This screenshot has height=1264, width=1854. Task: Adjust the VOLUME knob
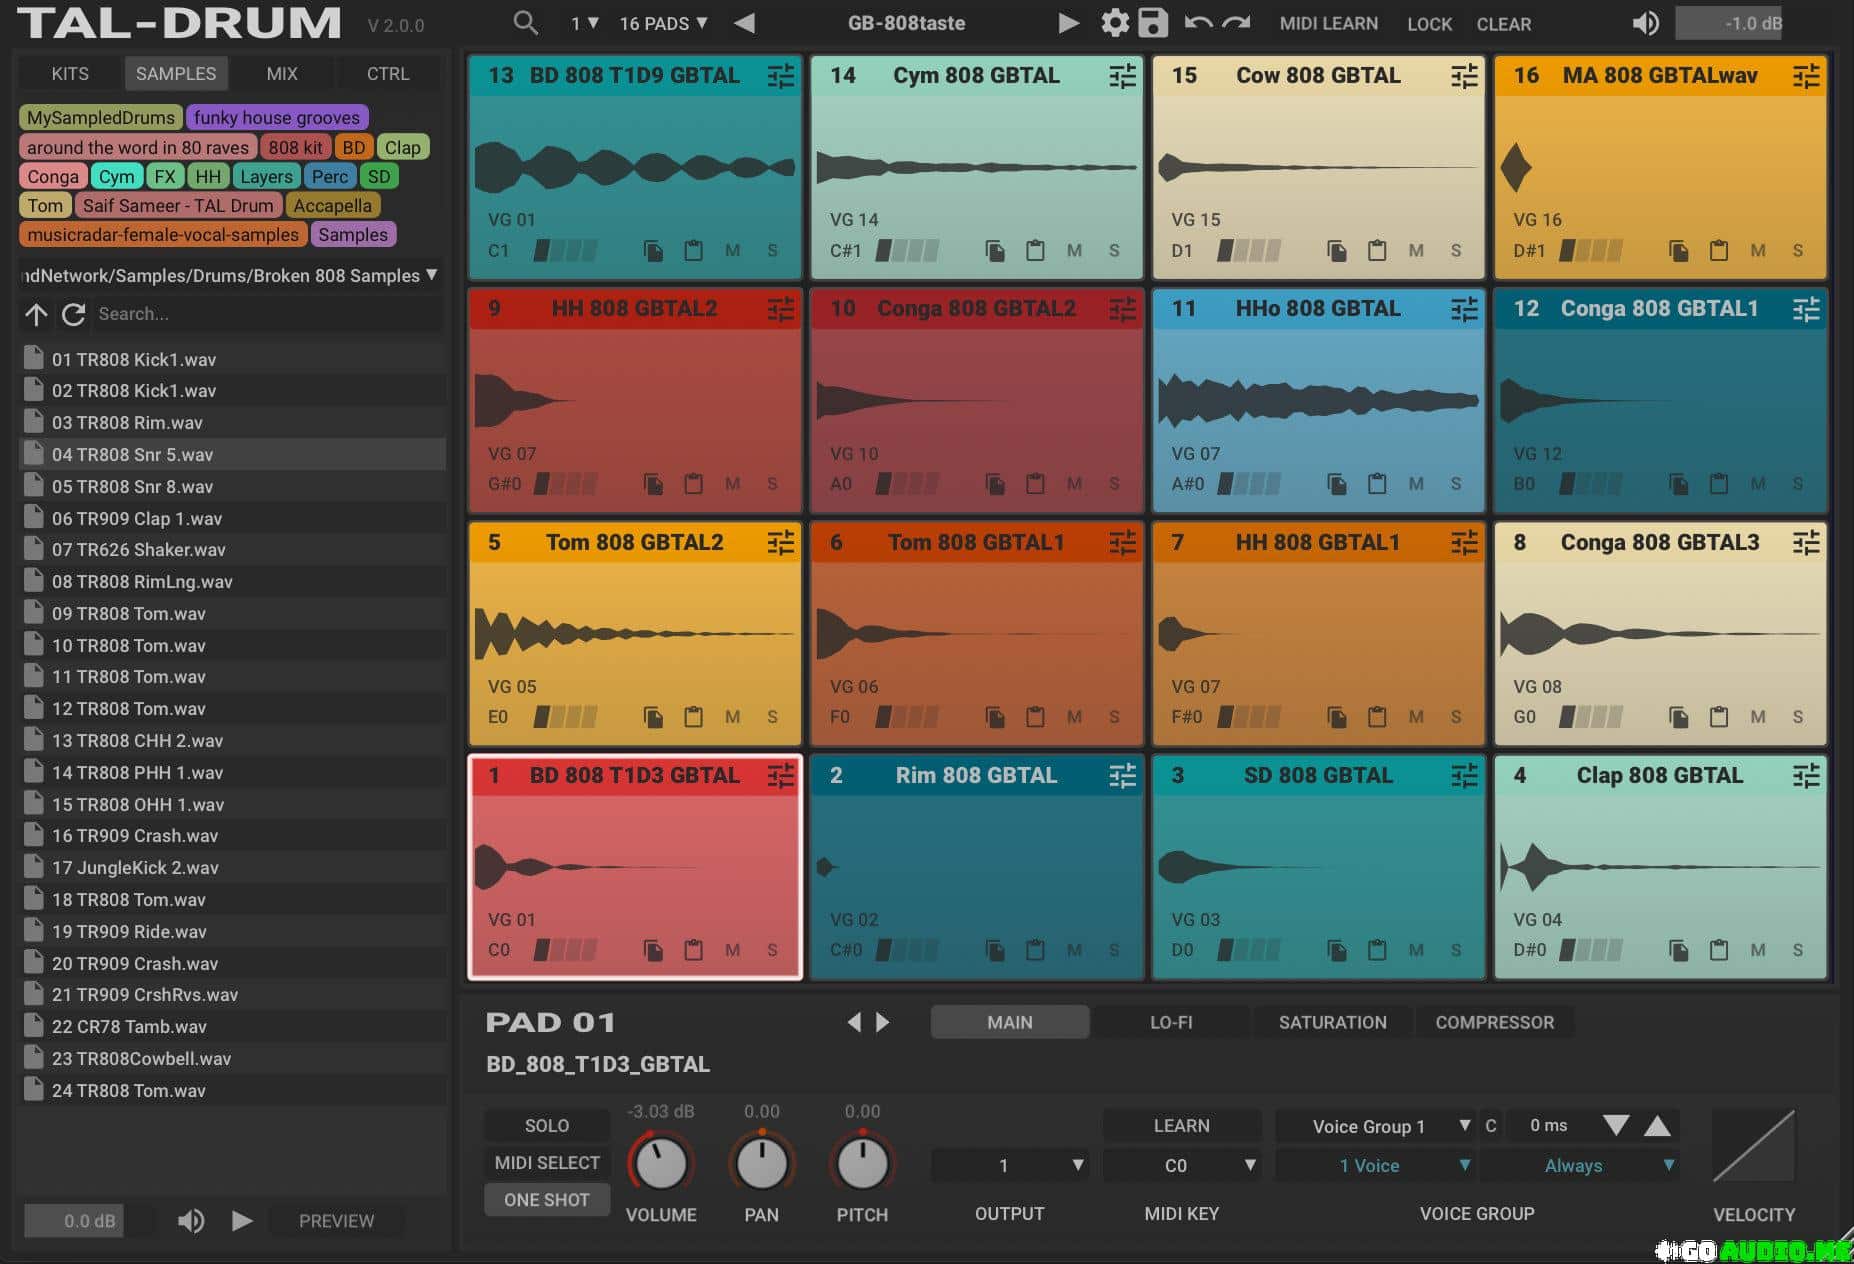[x=661, y=1163]
